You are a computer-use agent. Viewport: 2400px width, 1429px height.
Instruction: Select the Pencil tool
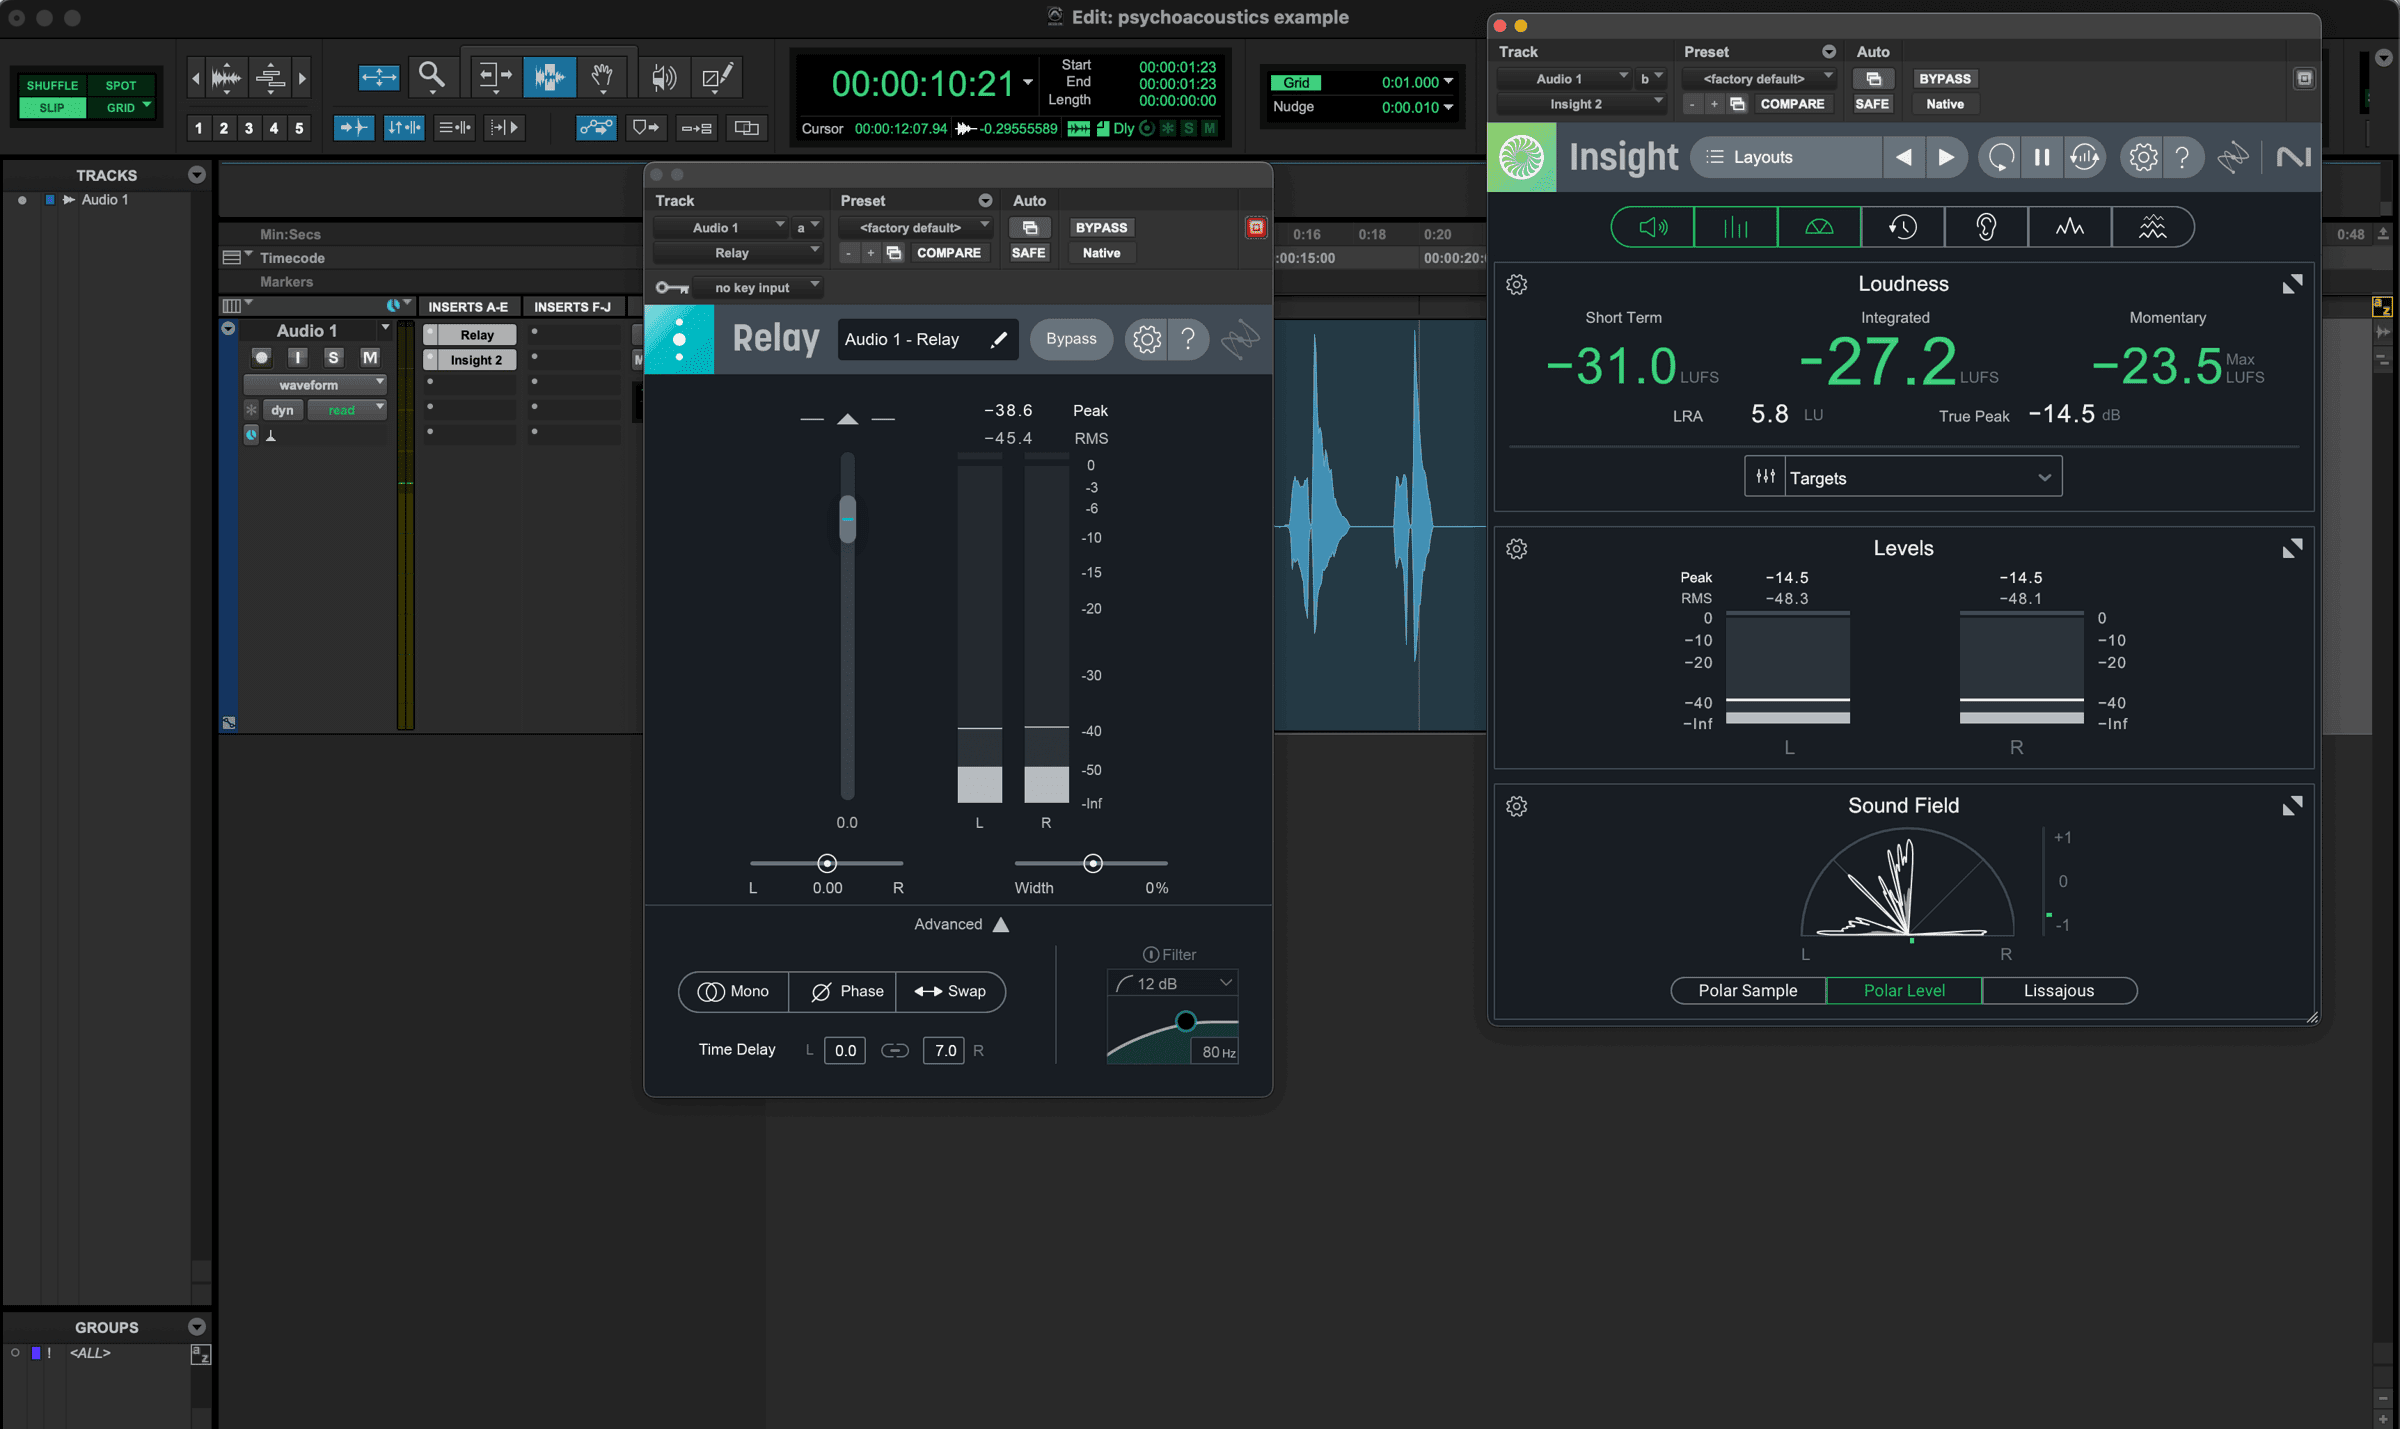point(717,77)
